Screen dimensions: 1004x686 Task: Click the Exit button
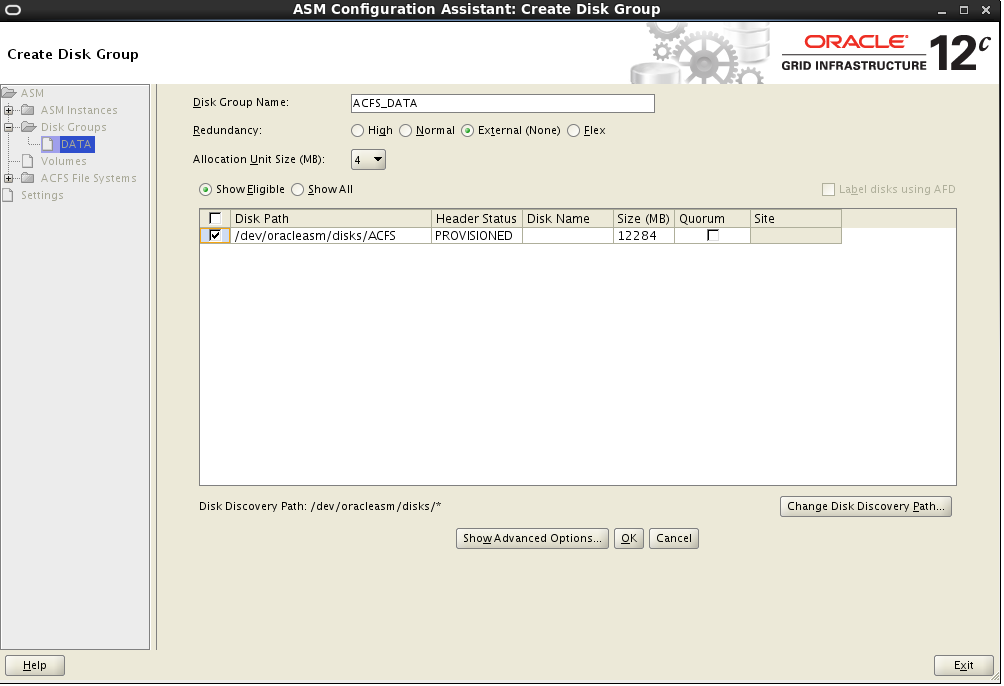964,666
